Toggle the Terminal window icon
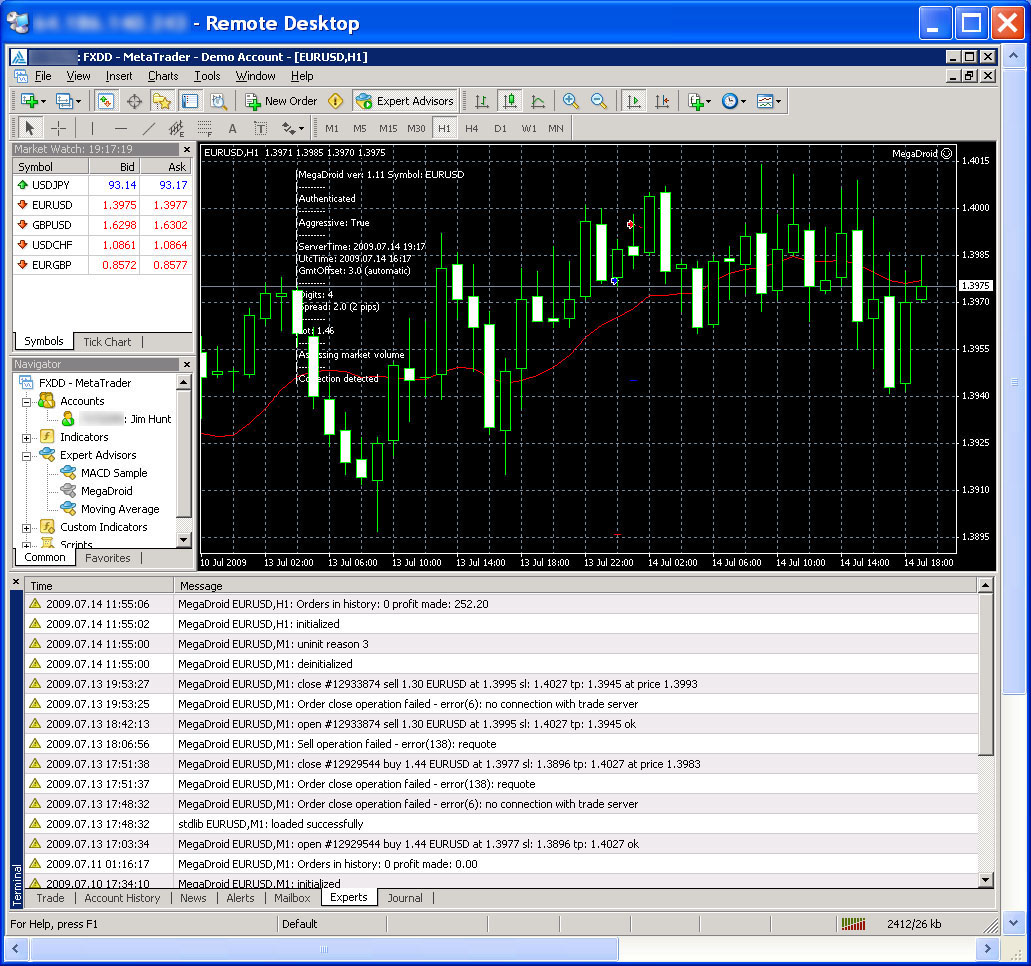Viewport: 1031px width, 966px height. [190, 101]
